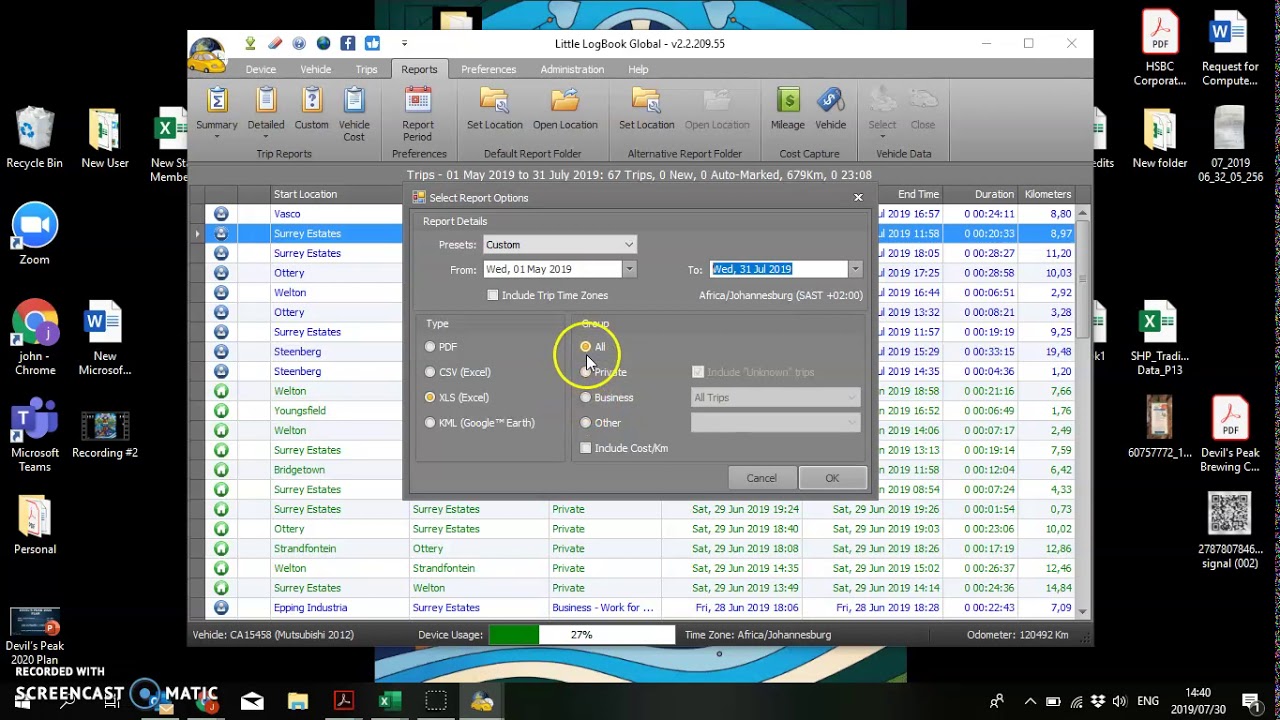
Task: Open the Mileage cost capture
Action: 787,110
